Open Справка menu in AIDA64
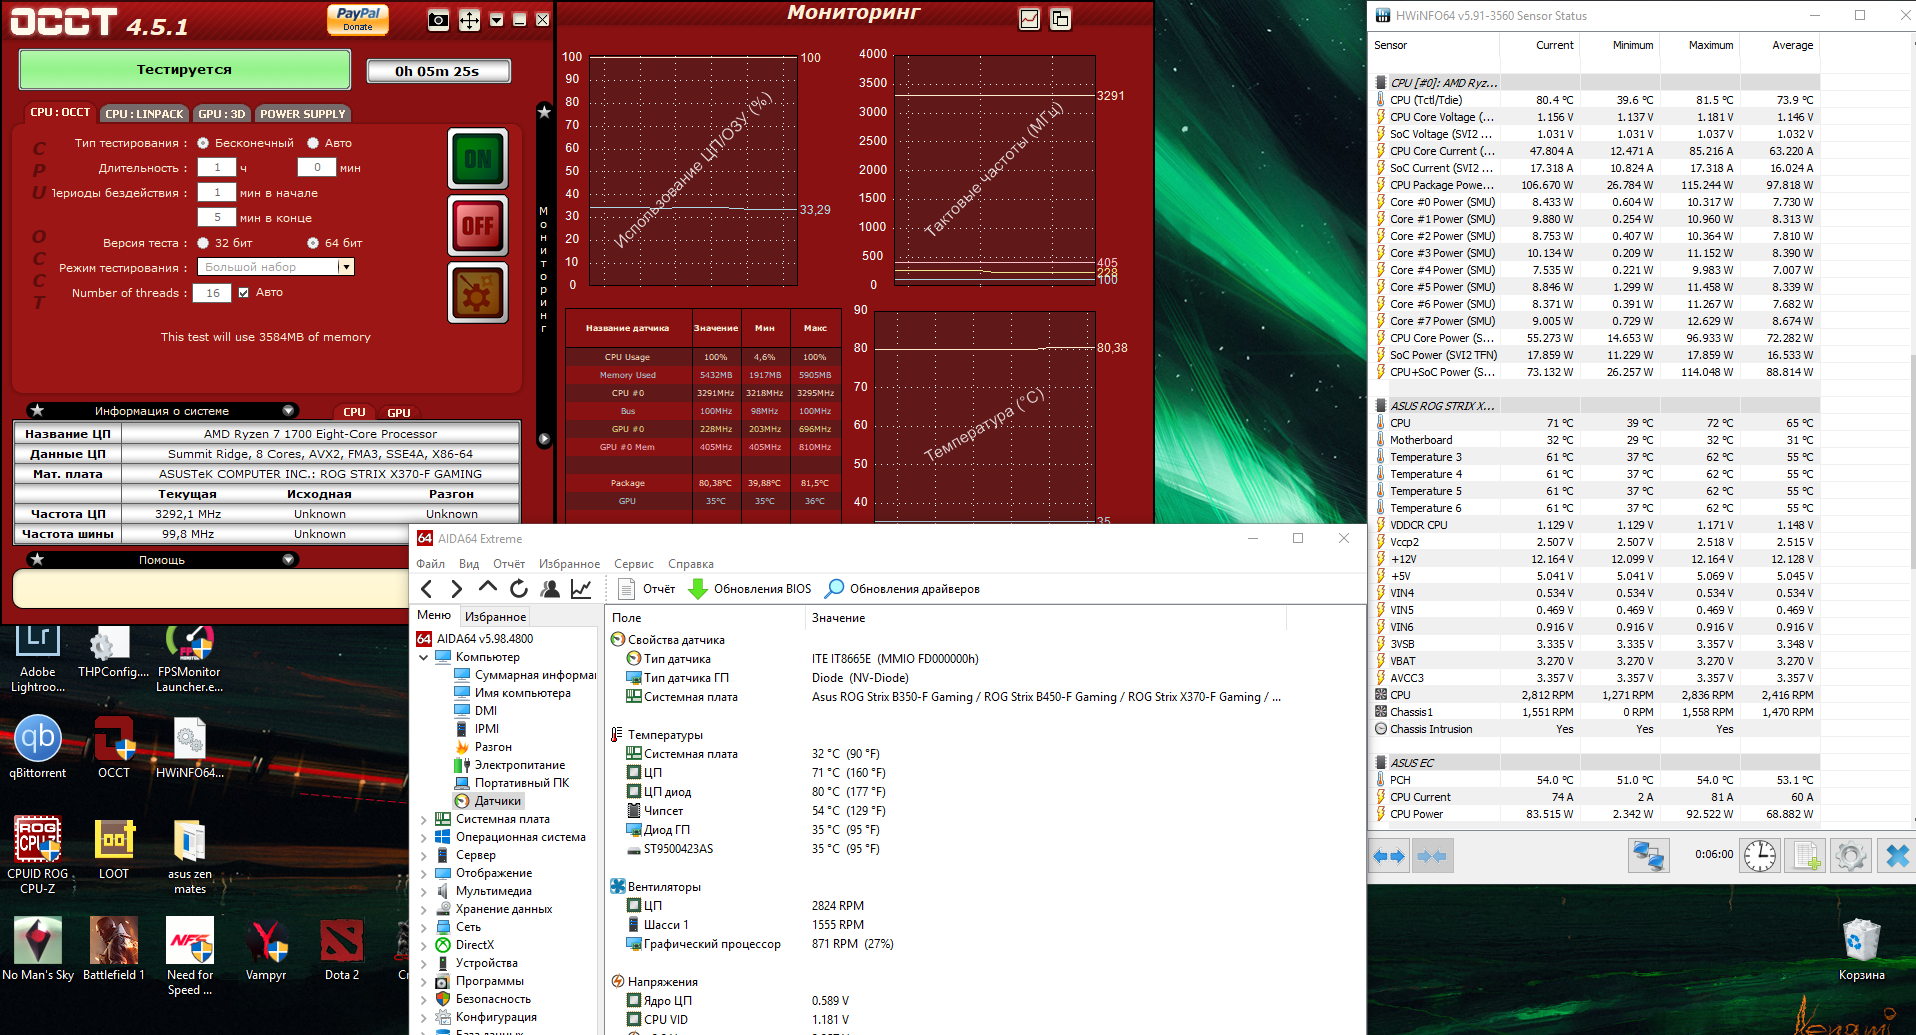This screenshot has width=1916, height=1035. [690, 564]
